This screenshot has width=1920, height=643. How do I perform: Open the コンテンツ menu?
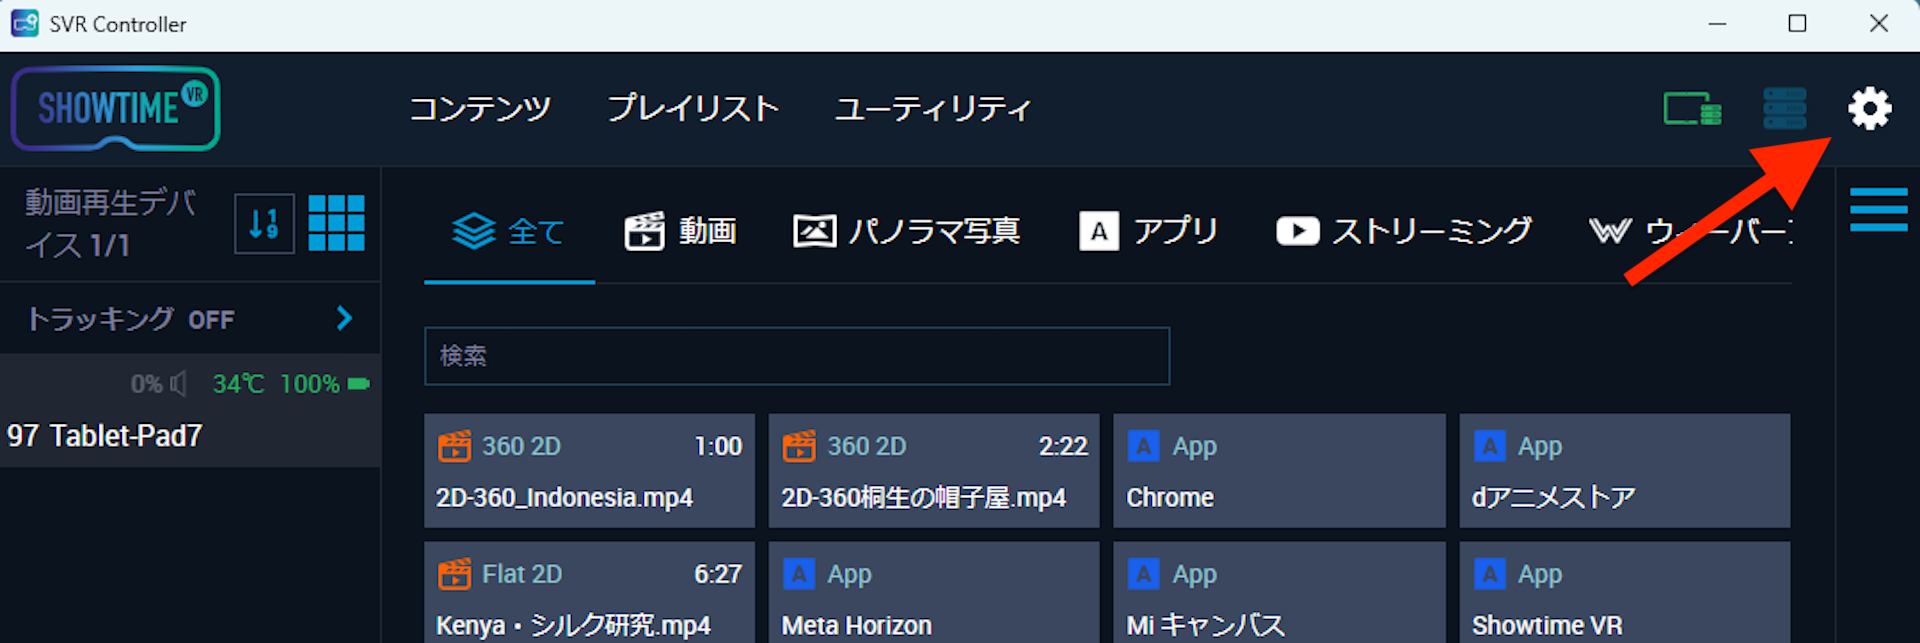tap(480, 108)
